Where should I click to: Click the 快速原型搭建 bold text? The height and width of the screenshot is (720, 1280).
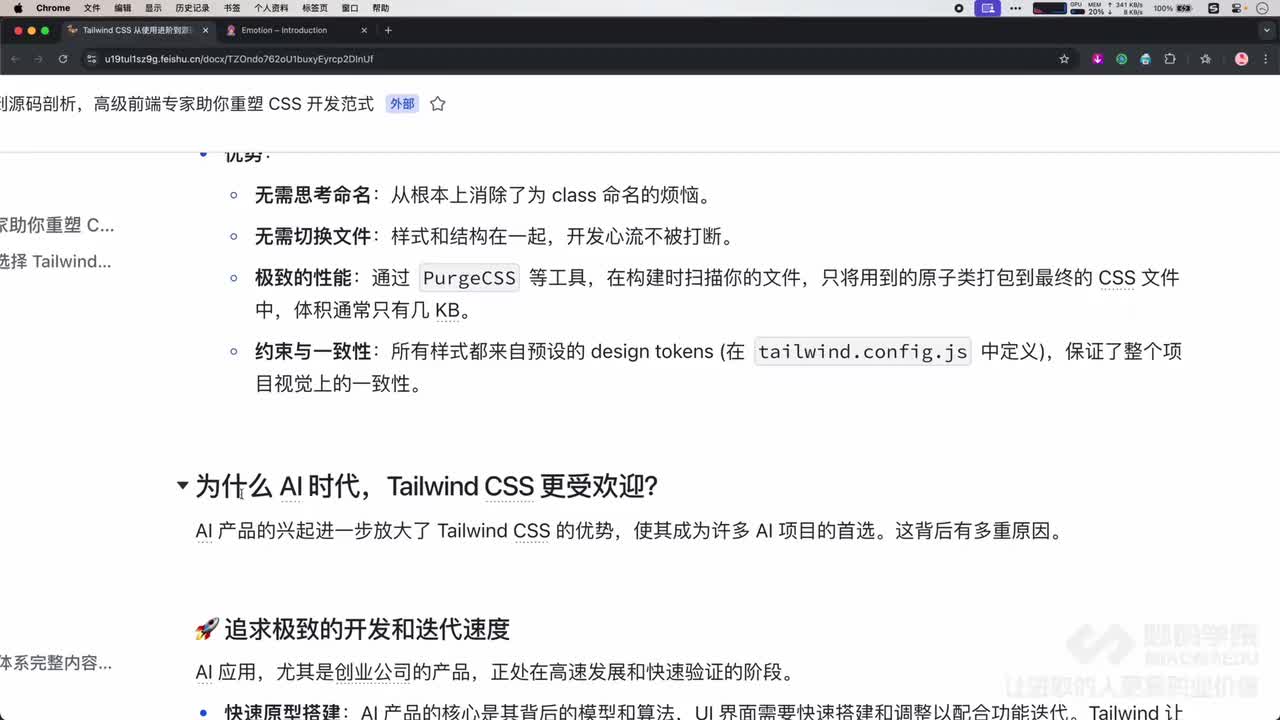pyautogui.click(x=283, y=712)
